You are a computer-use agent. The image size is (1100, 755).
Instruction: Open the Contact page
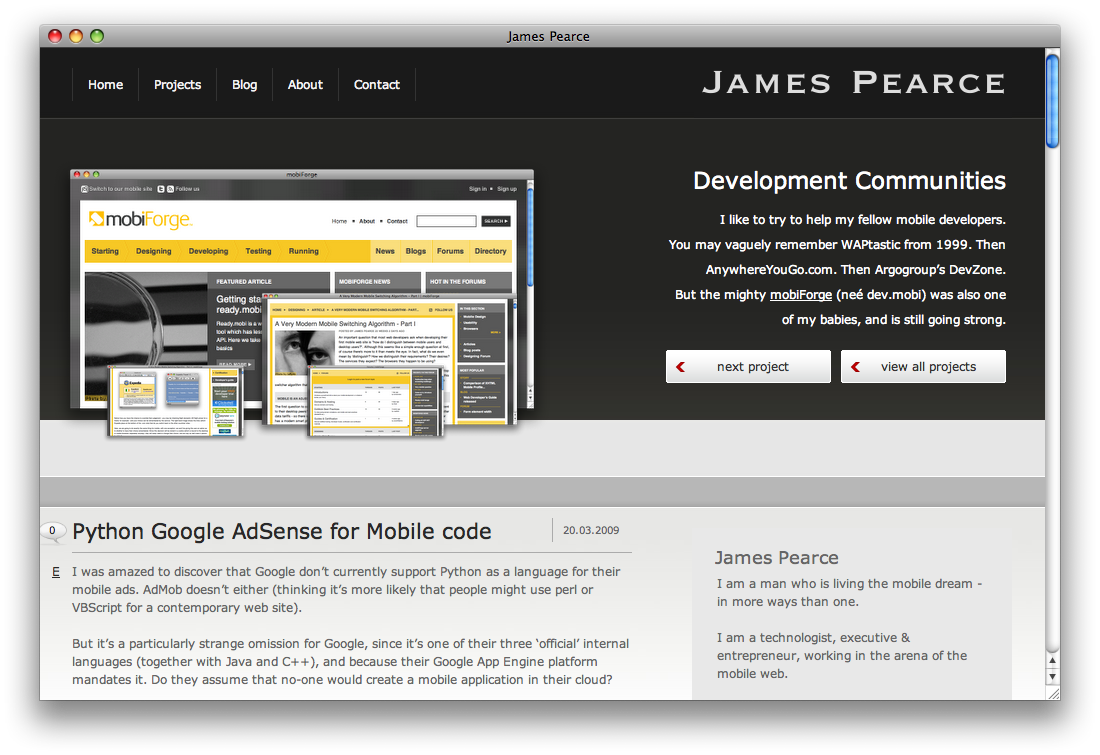[377, 85]
